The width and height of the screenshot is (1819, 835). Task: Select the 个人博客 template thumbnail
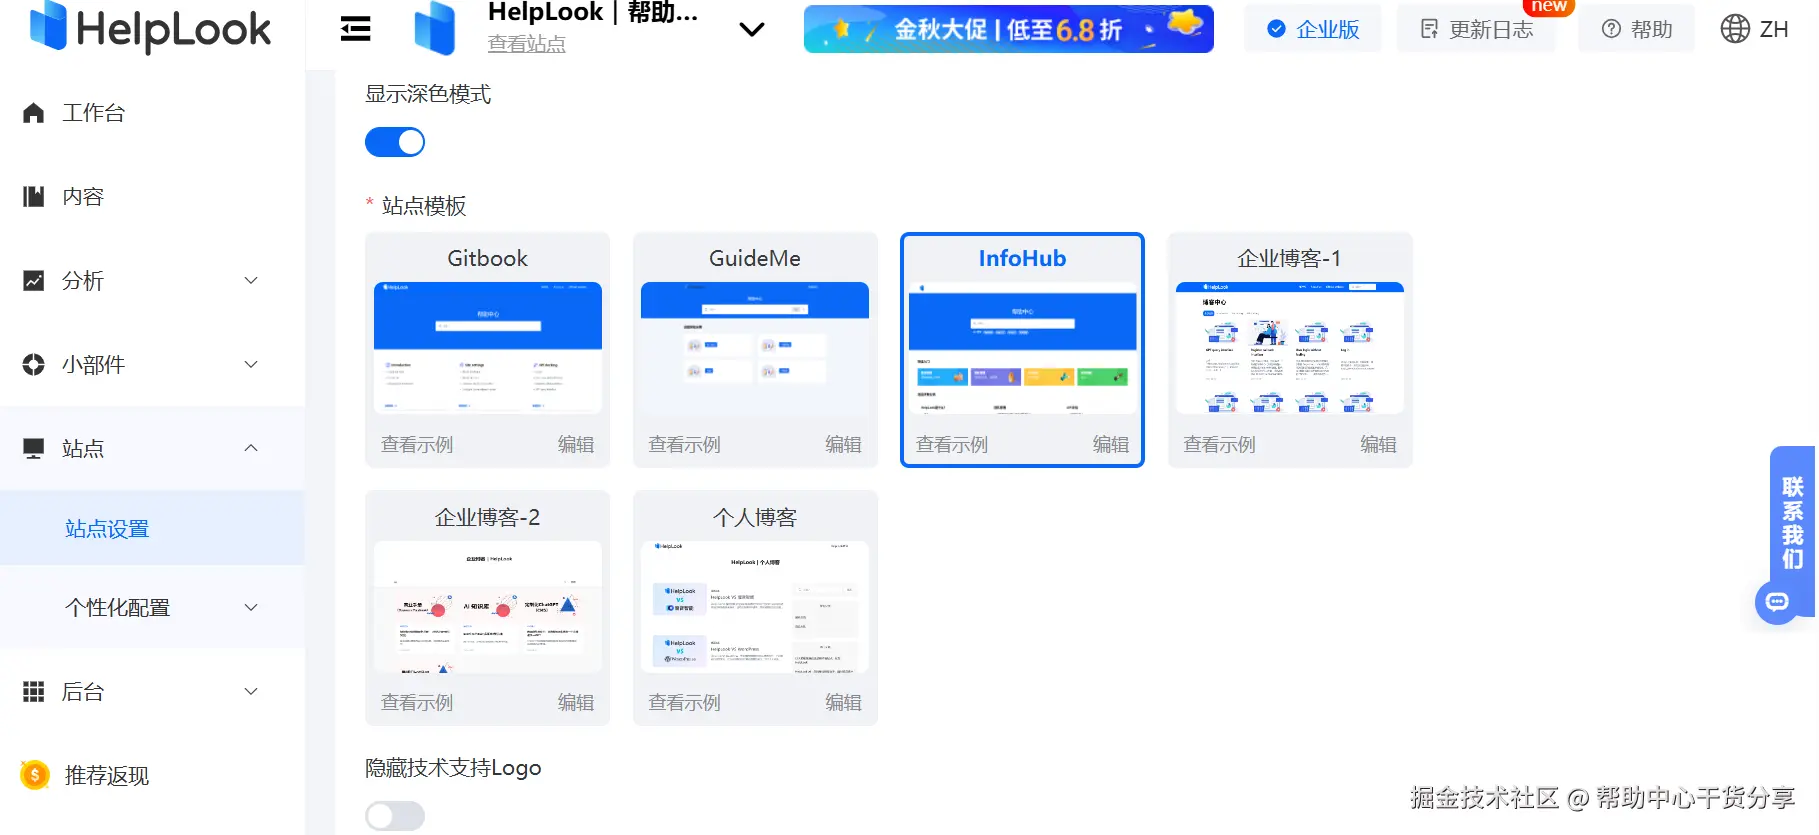755,607
